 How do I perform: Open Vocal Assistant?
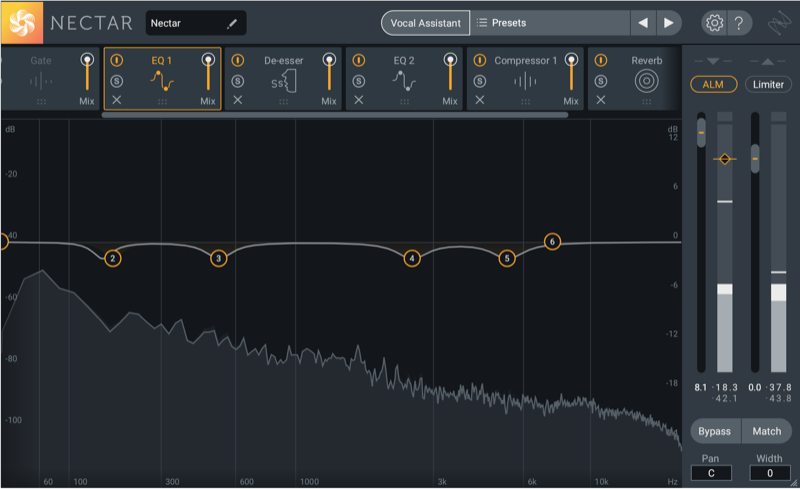[426, 23]
